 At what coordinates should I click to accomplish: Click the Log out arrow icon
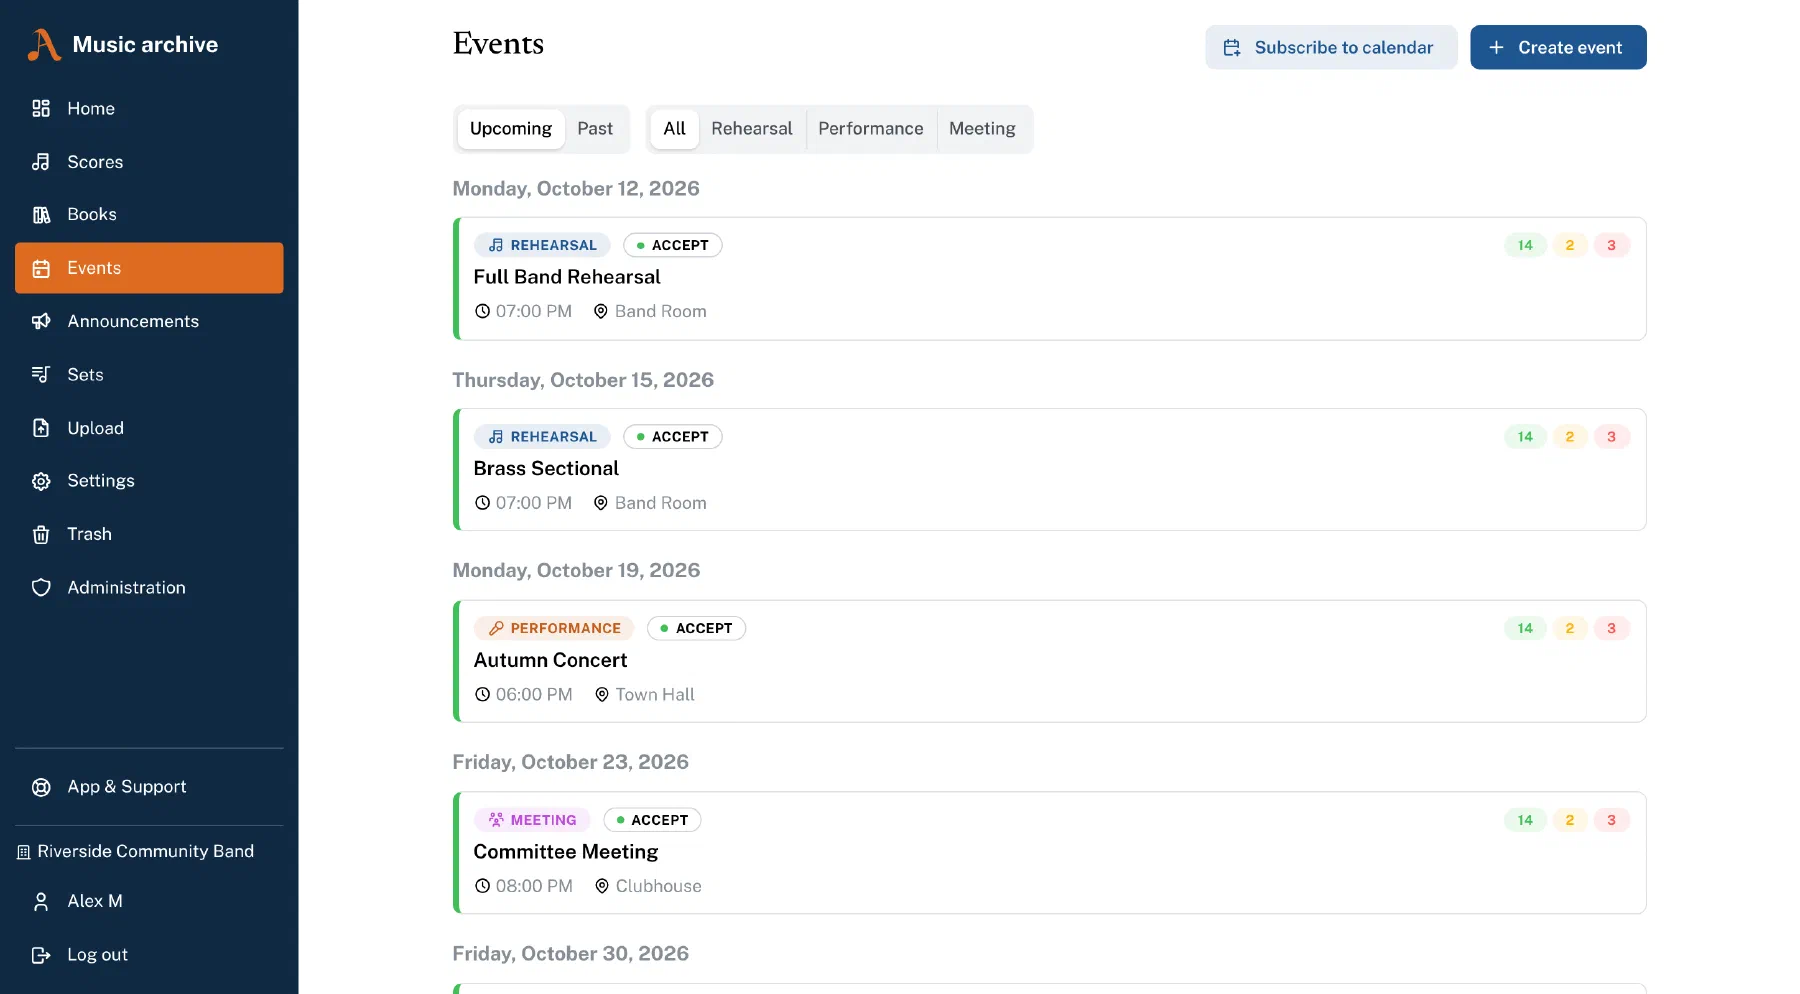pyautogui.click(x=41, y=955)
